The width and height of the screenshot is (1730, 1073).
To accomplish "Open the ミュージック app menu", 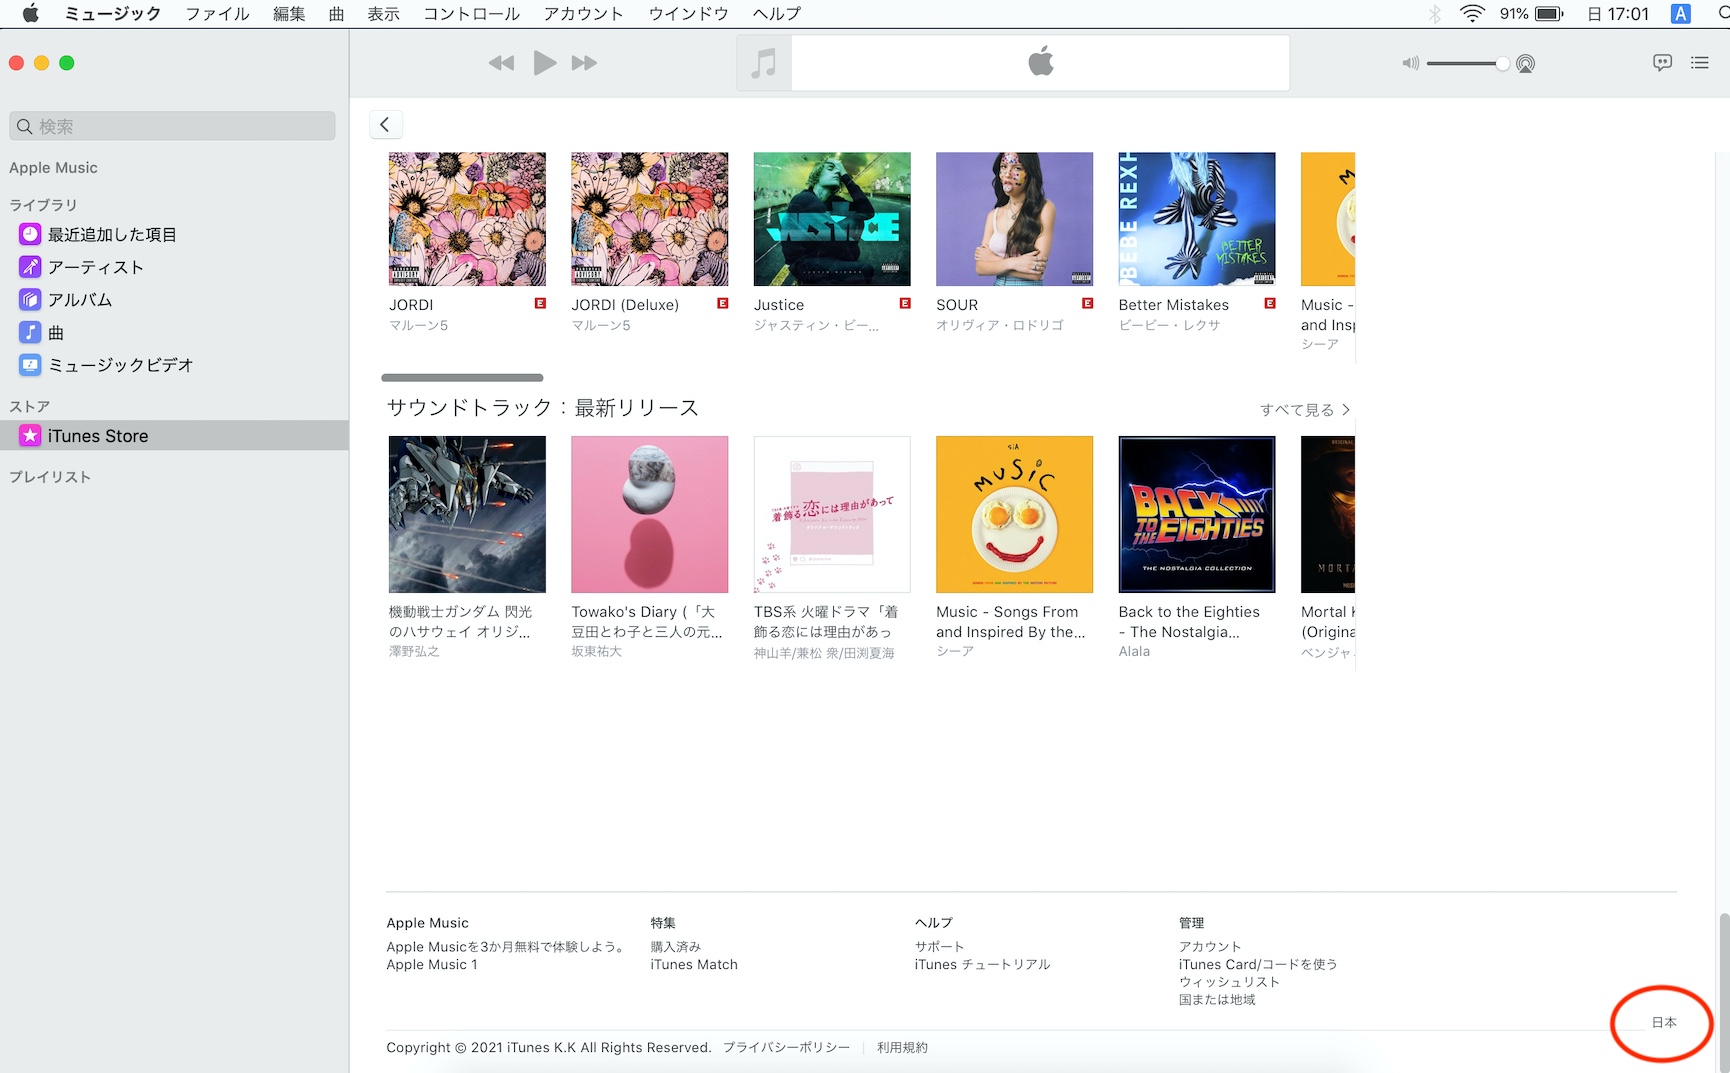I will pos(112,14).
